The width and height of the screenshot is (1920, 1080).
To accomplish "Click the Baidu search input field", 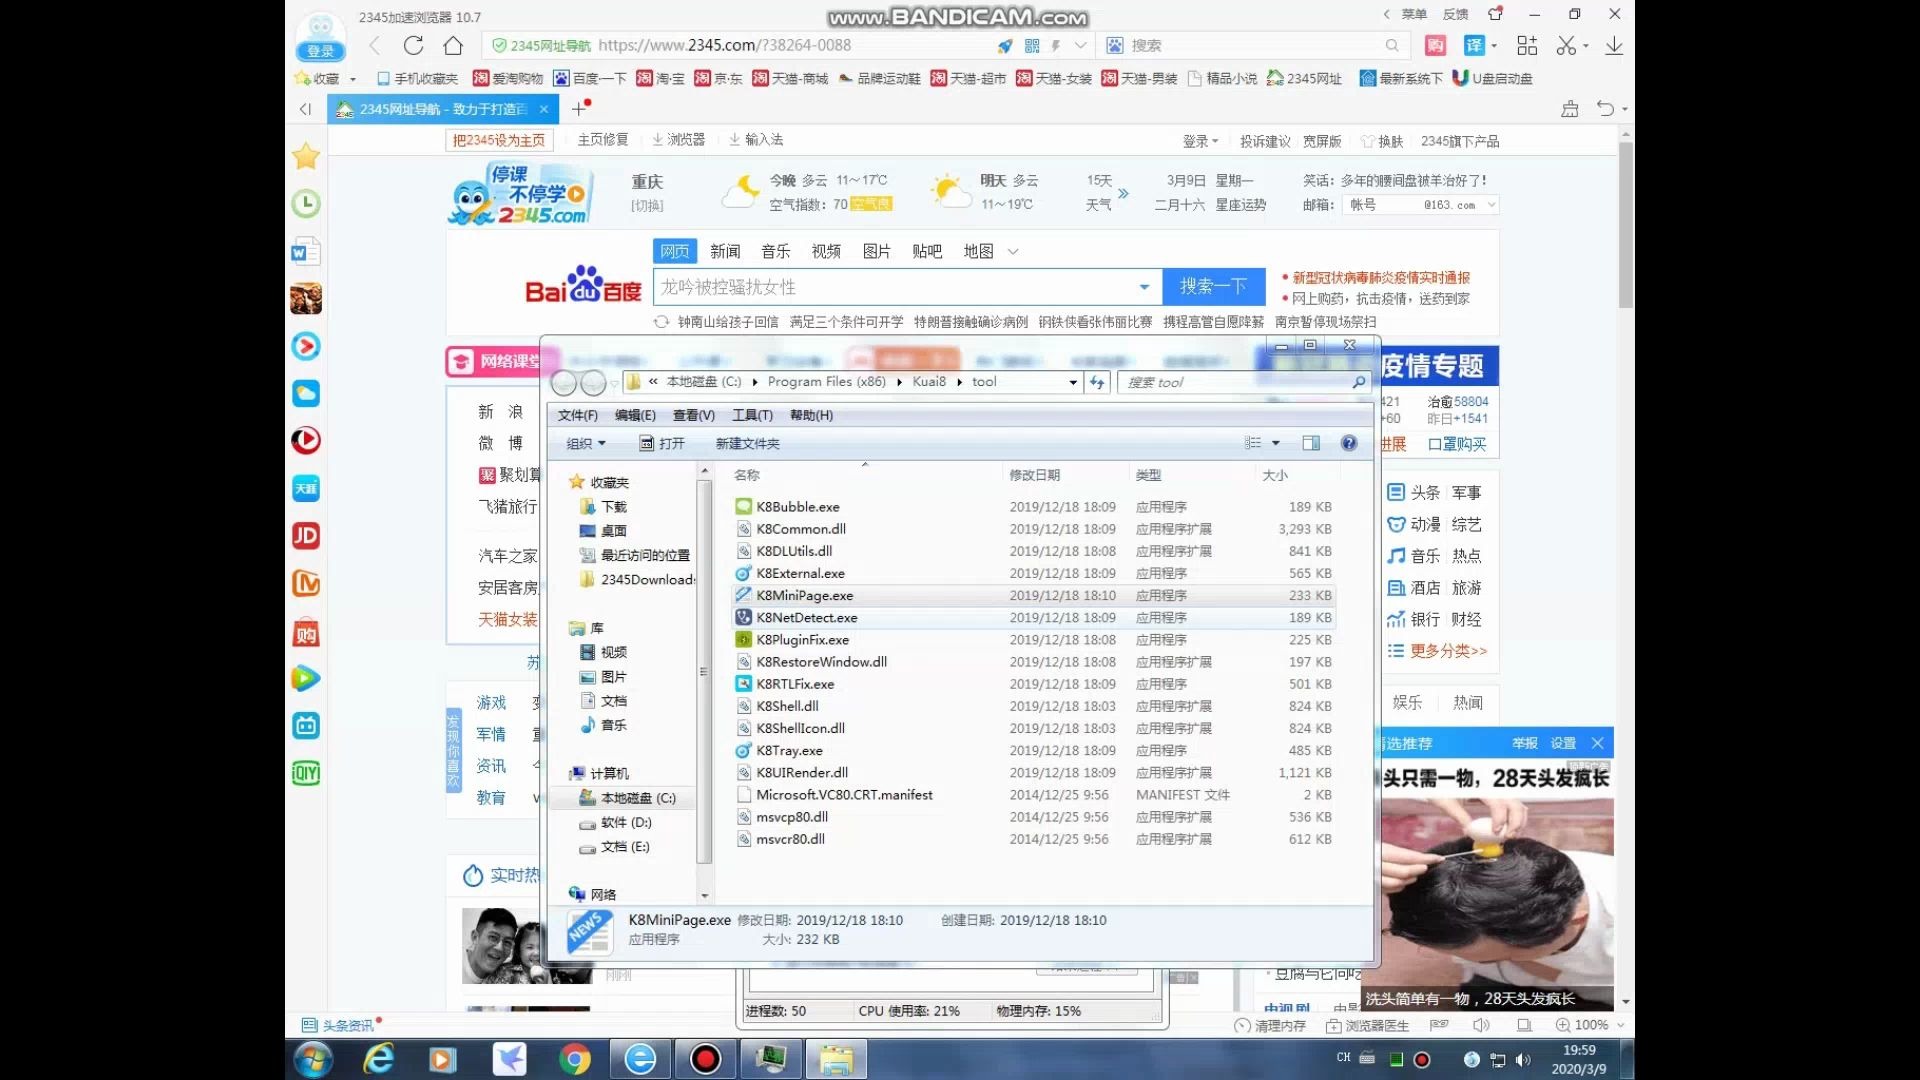I will 893,287.
